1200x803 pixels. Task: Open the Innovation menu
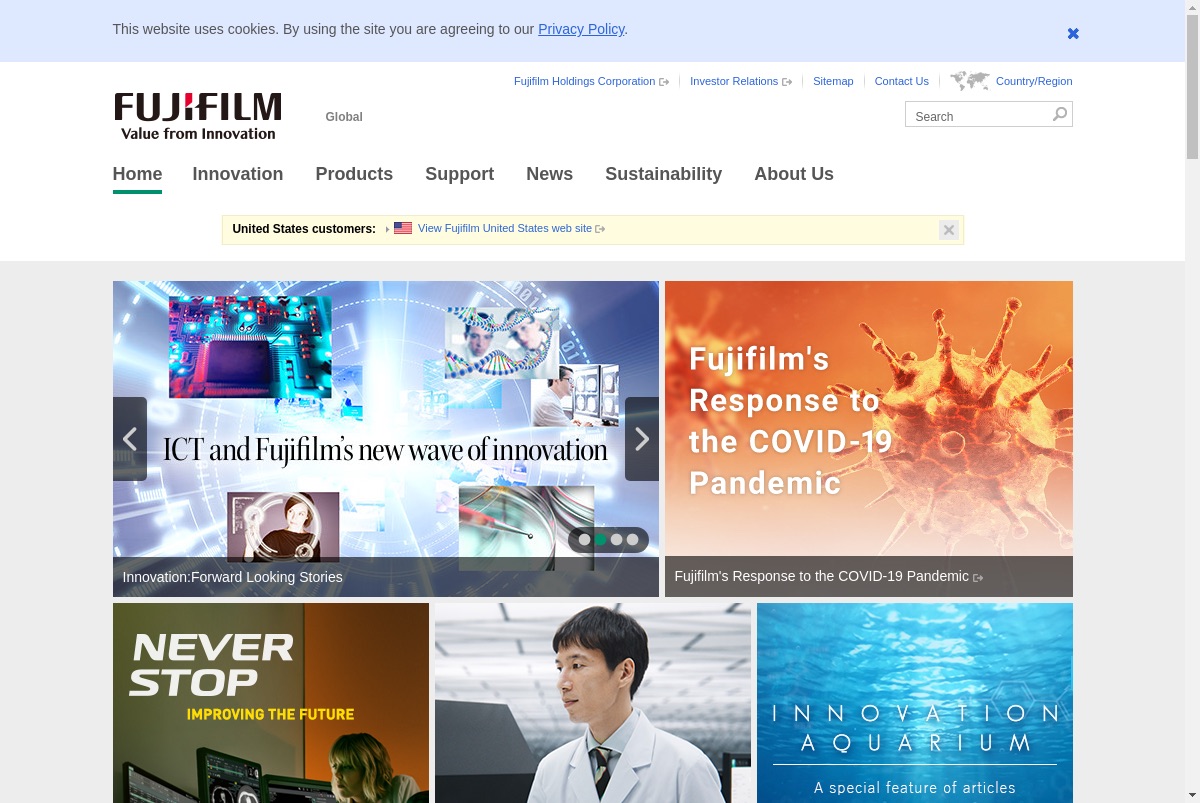point(238,174)
